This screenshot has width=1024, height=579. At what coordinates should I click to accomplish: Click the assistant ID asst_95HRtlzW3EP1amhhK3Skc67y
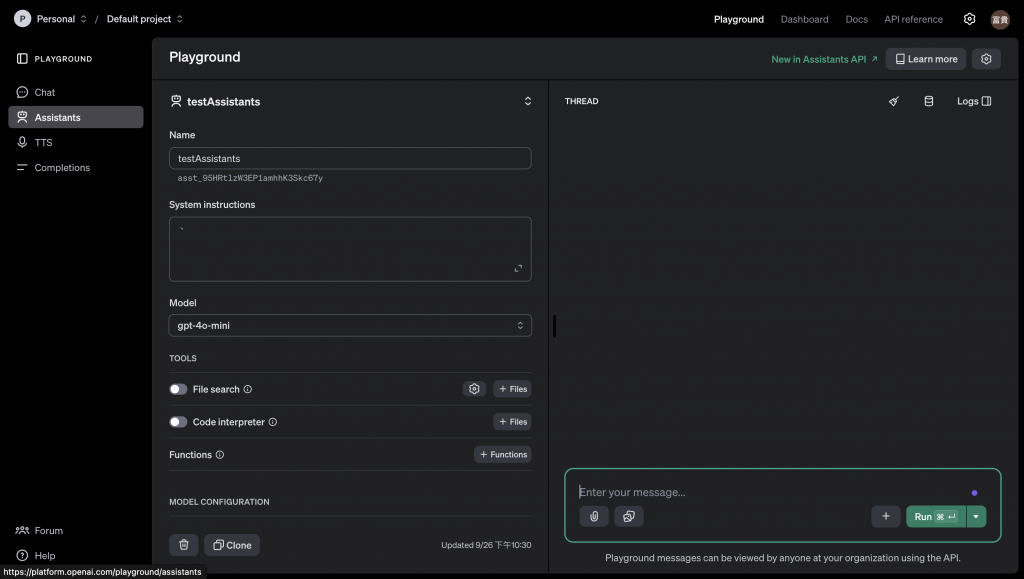coord(250,178)
